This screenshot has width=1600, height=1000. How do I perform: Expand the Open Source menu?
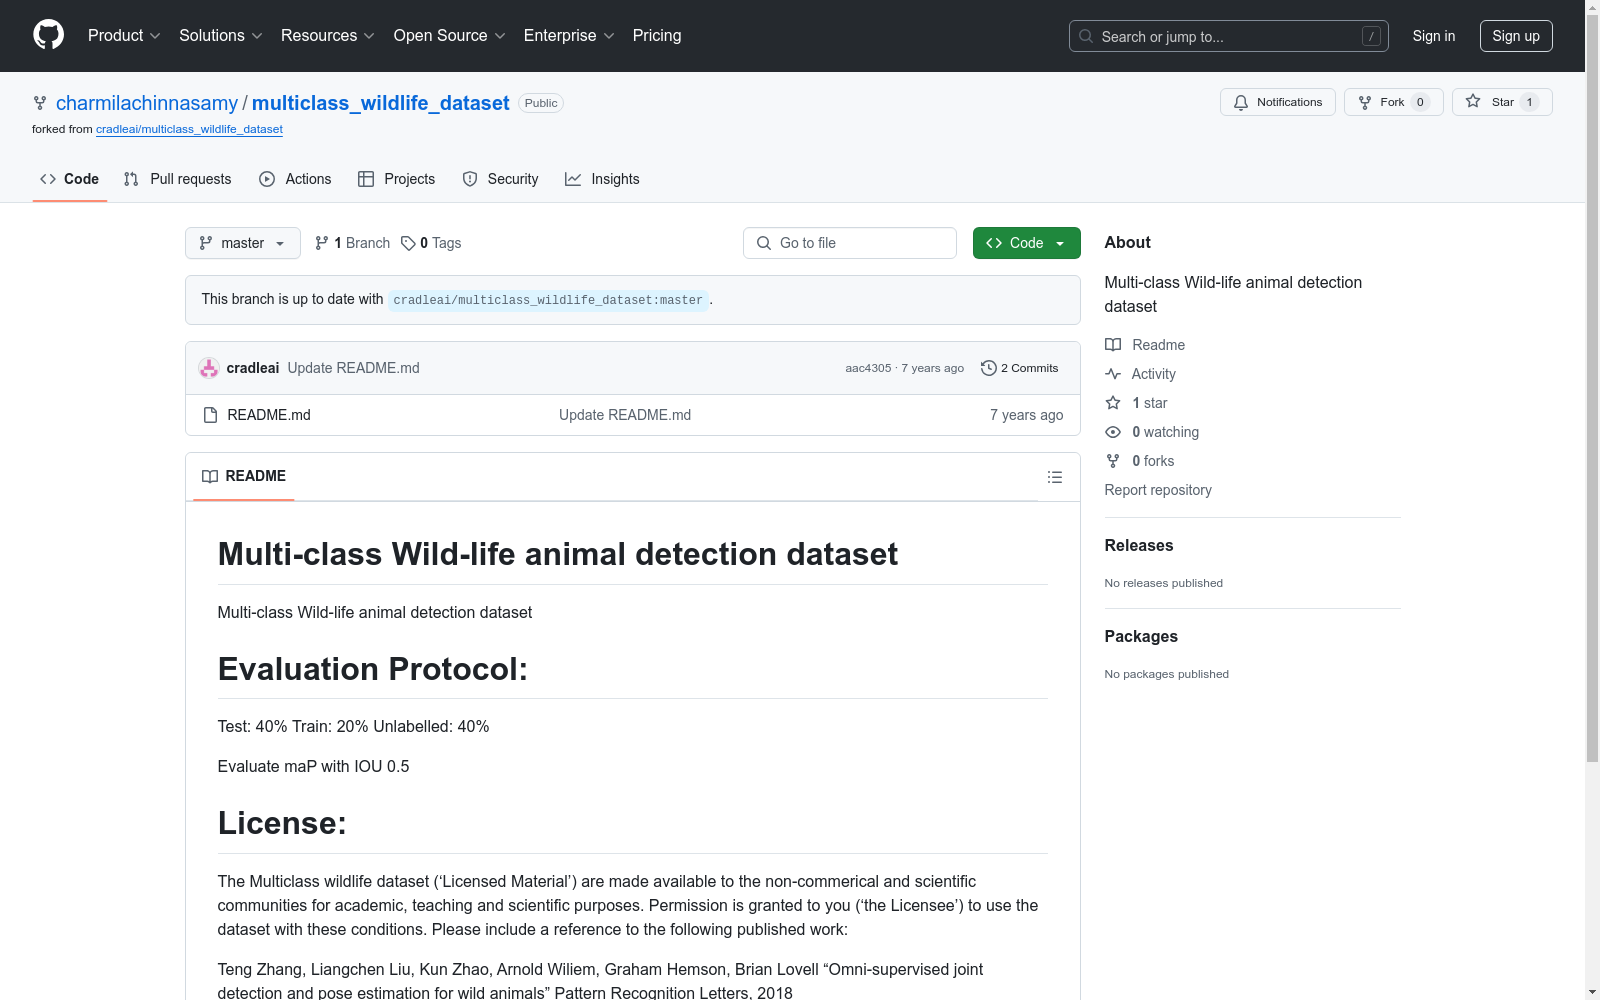coord(449,36)
